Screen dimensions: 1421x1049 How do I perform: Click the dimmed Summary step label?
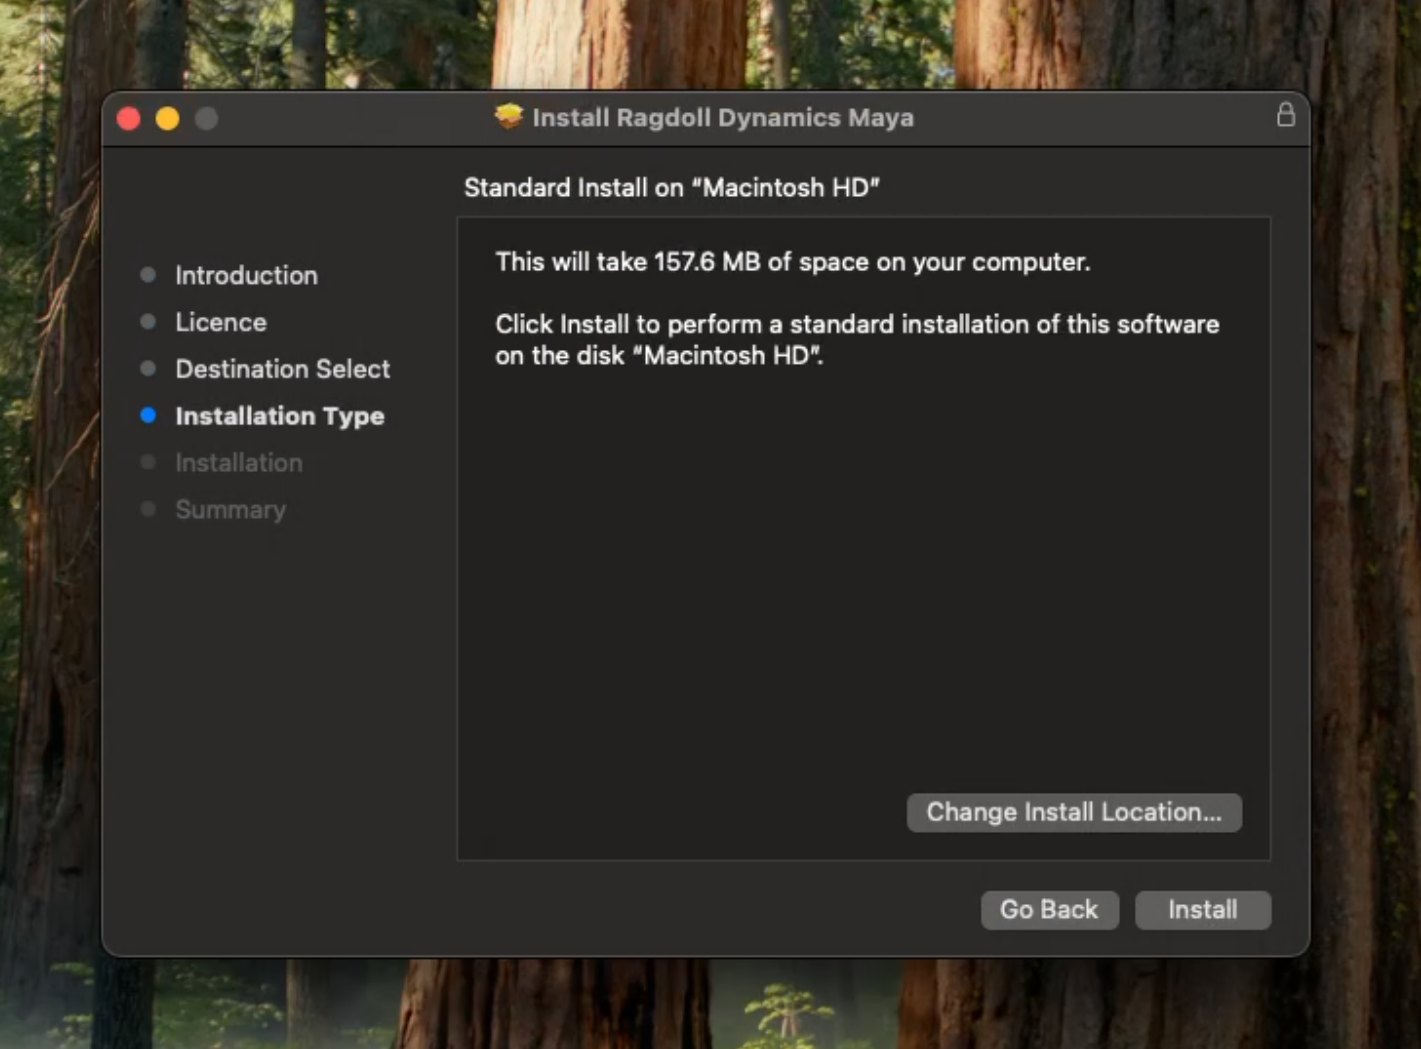(x=230, y=510)
